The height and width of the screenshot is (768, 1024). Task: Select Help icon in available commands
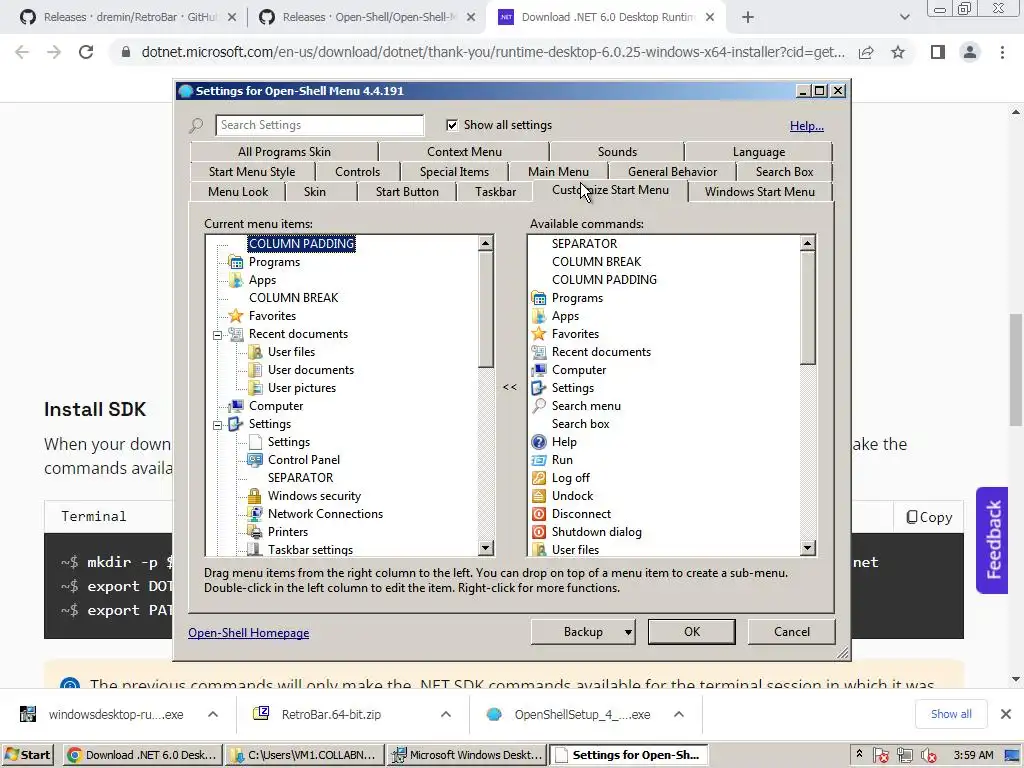coord(539,442)
